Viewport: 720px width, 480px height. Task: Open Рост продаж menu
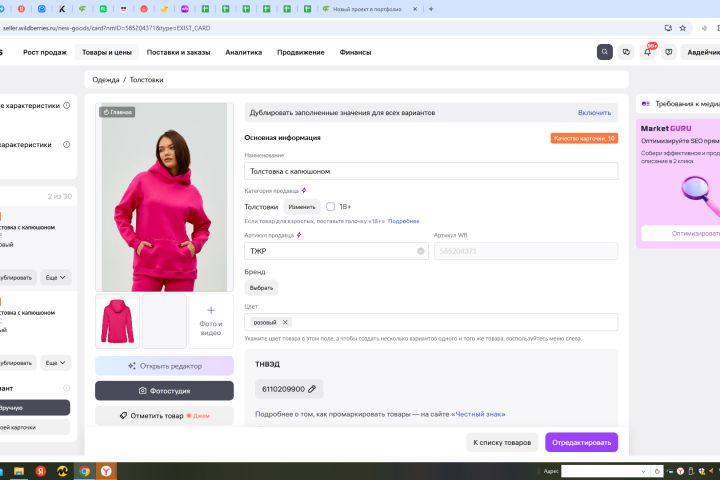45,52
